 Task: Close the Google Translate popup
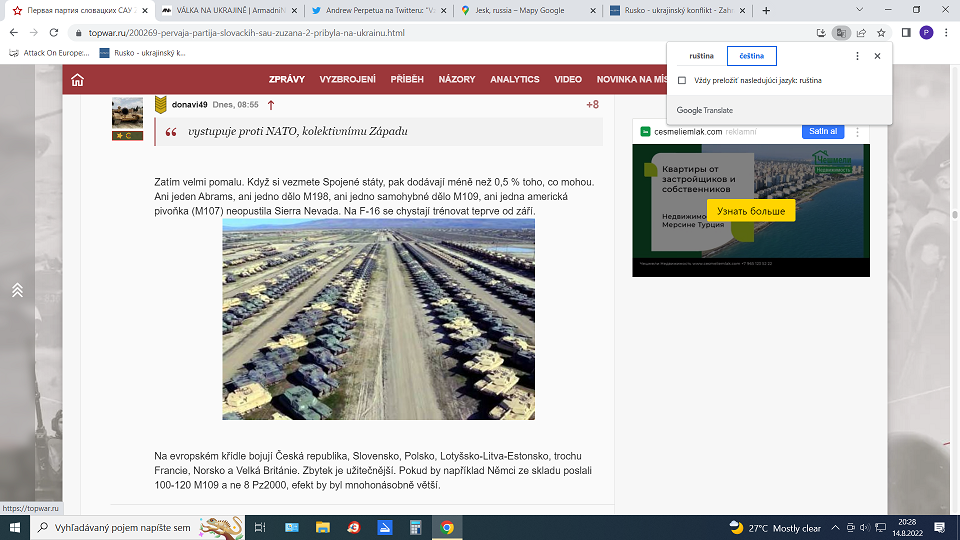[x=877, y=56]
